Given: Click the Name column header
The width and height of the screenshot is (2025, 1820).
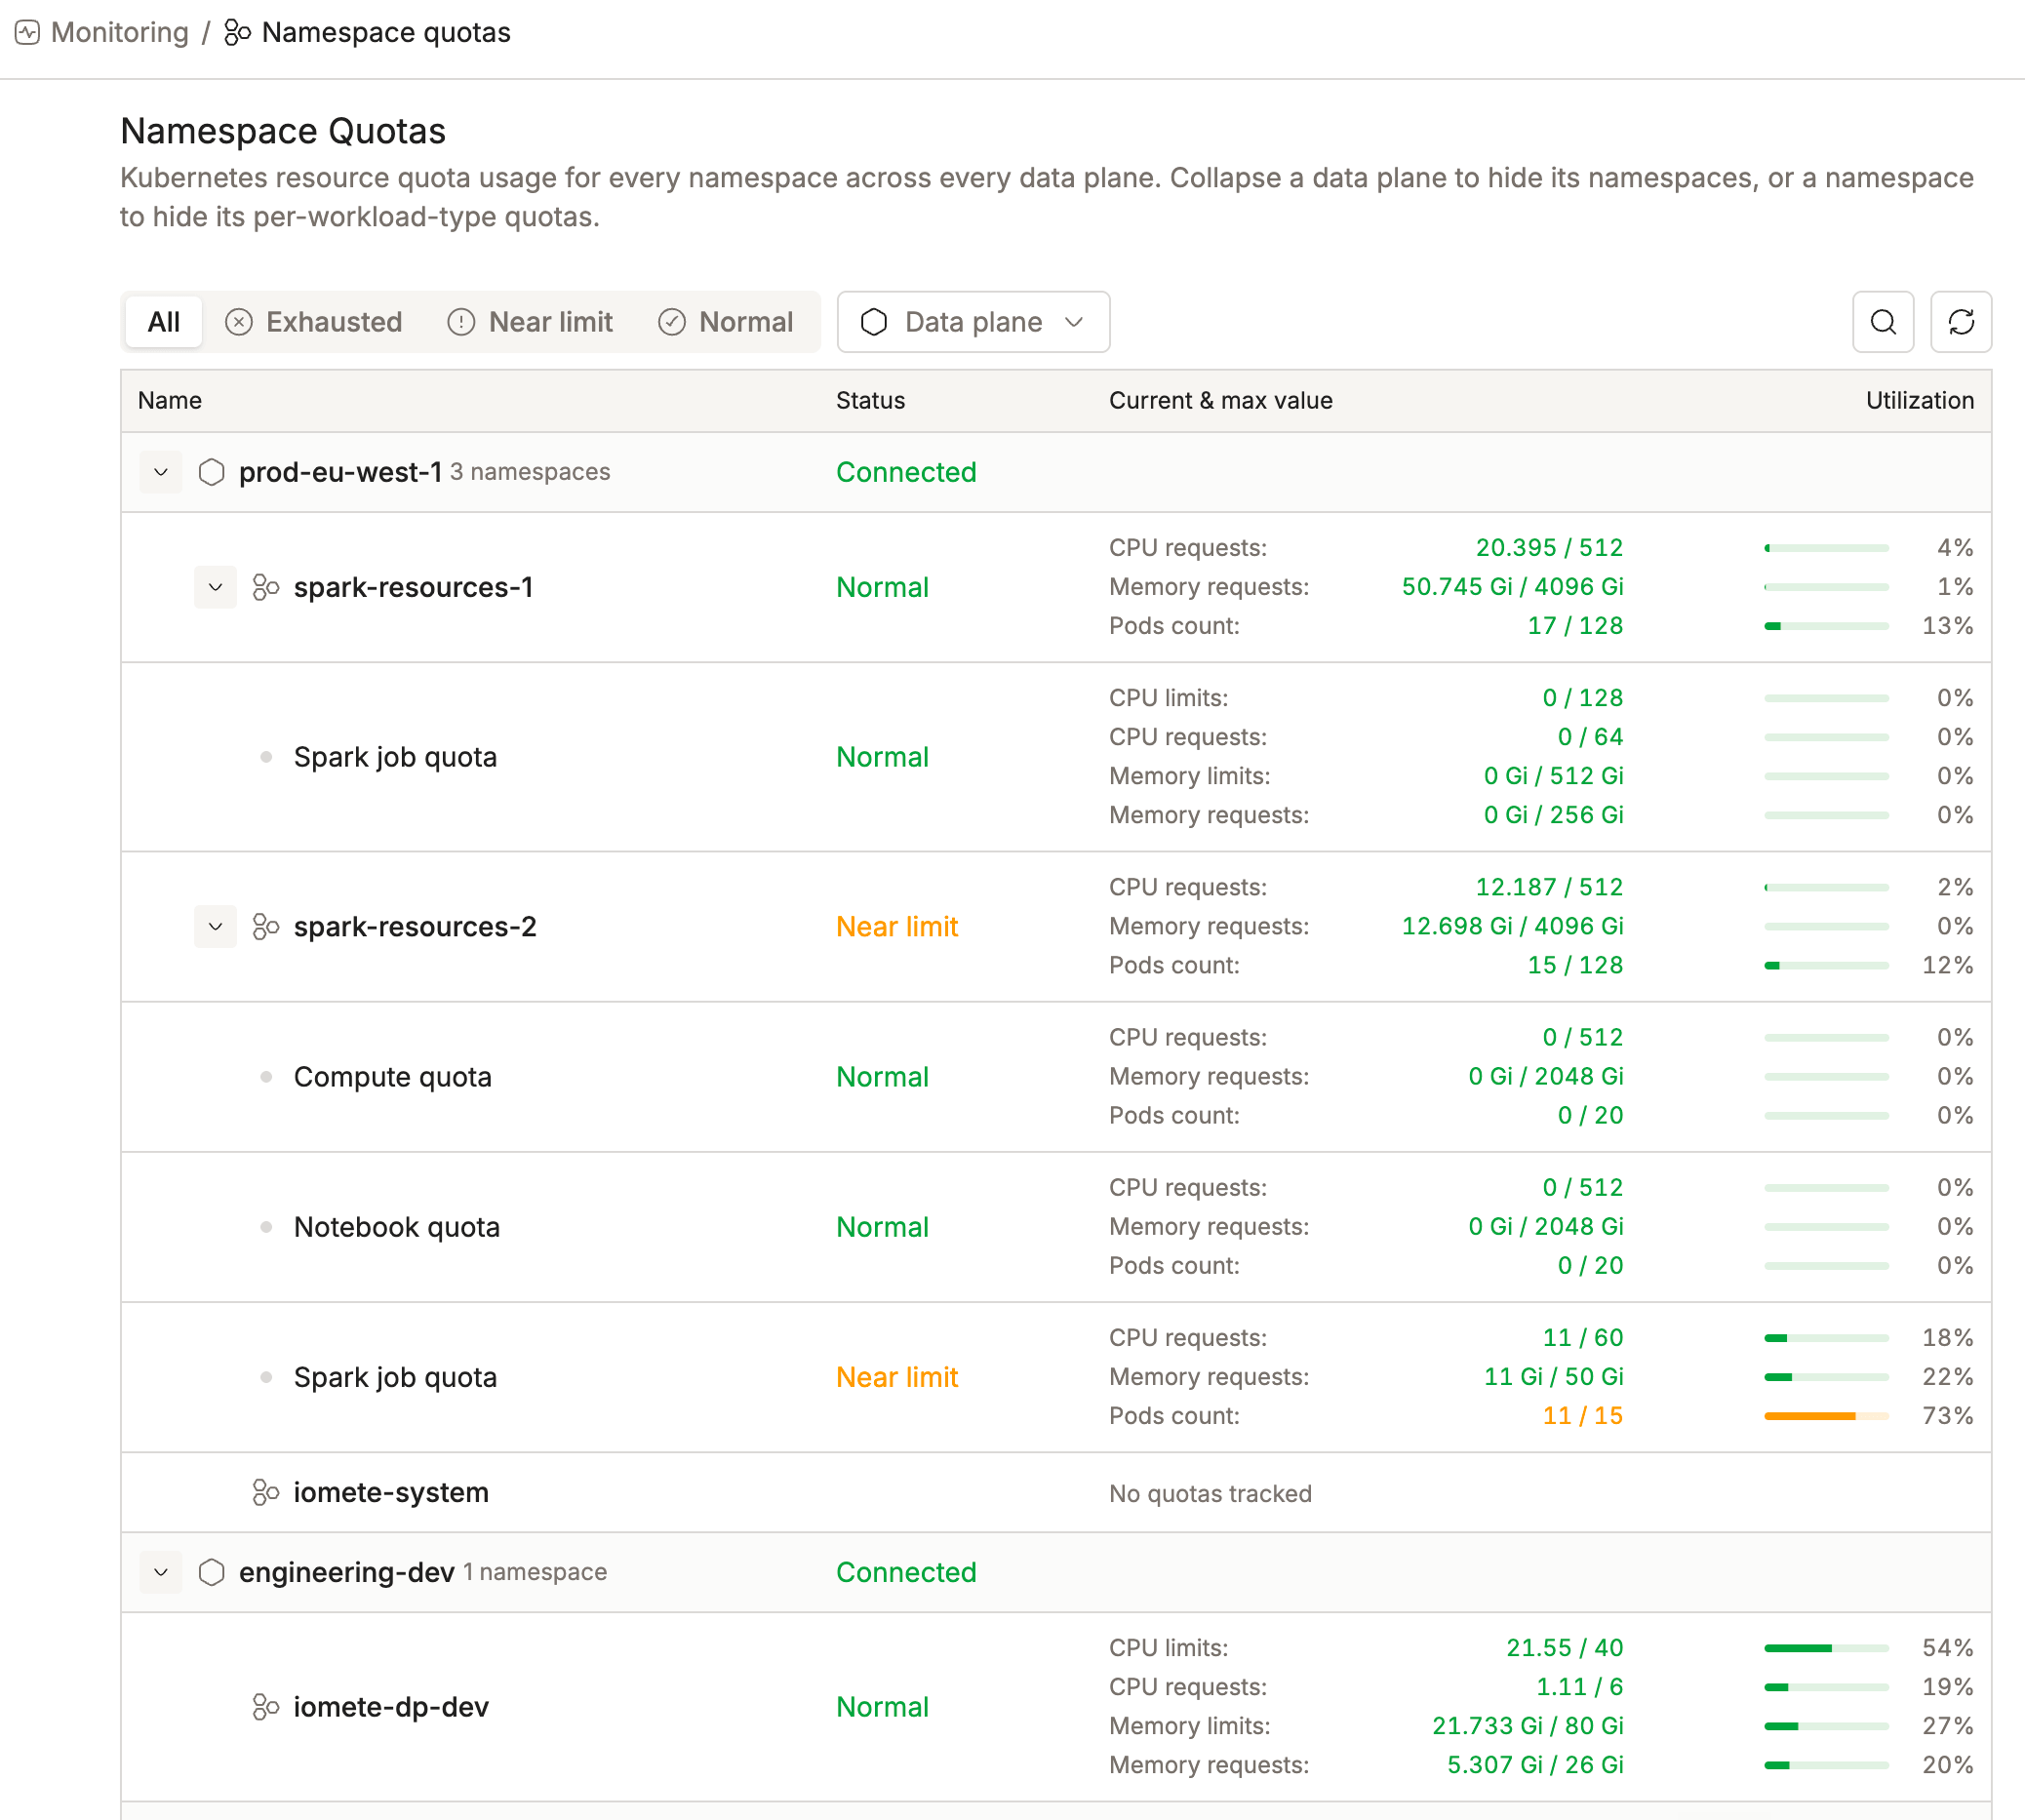Looking at the screenshot, I should [x=170, y=401].
